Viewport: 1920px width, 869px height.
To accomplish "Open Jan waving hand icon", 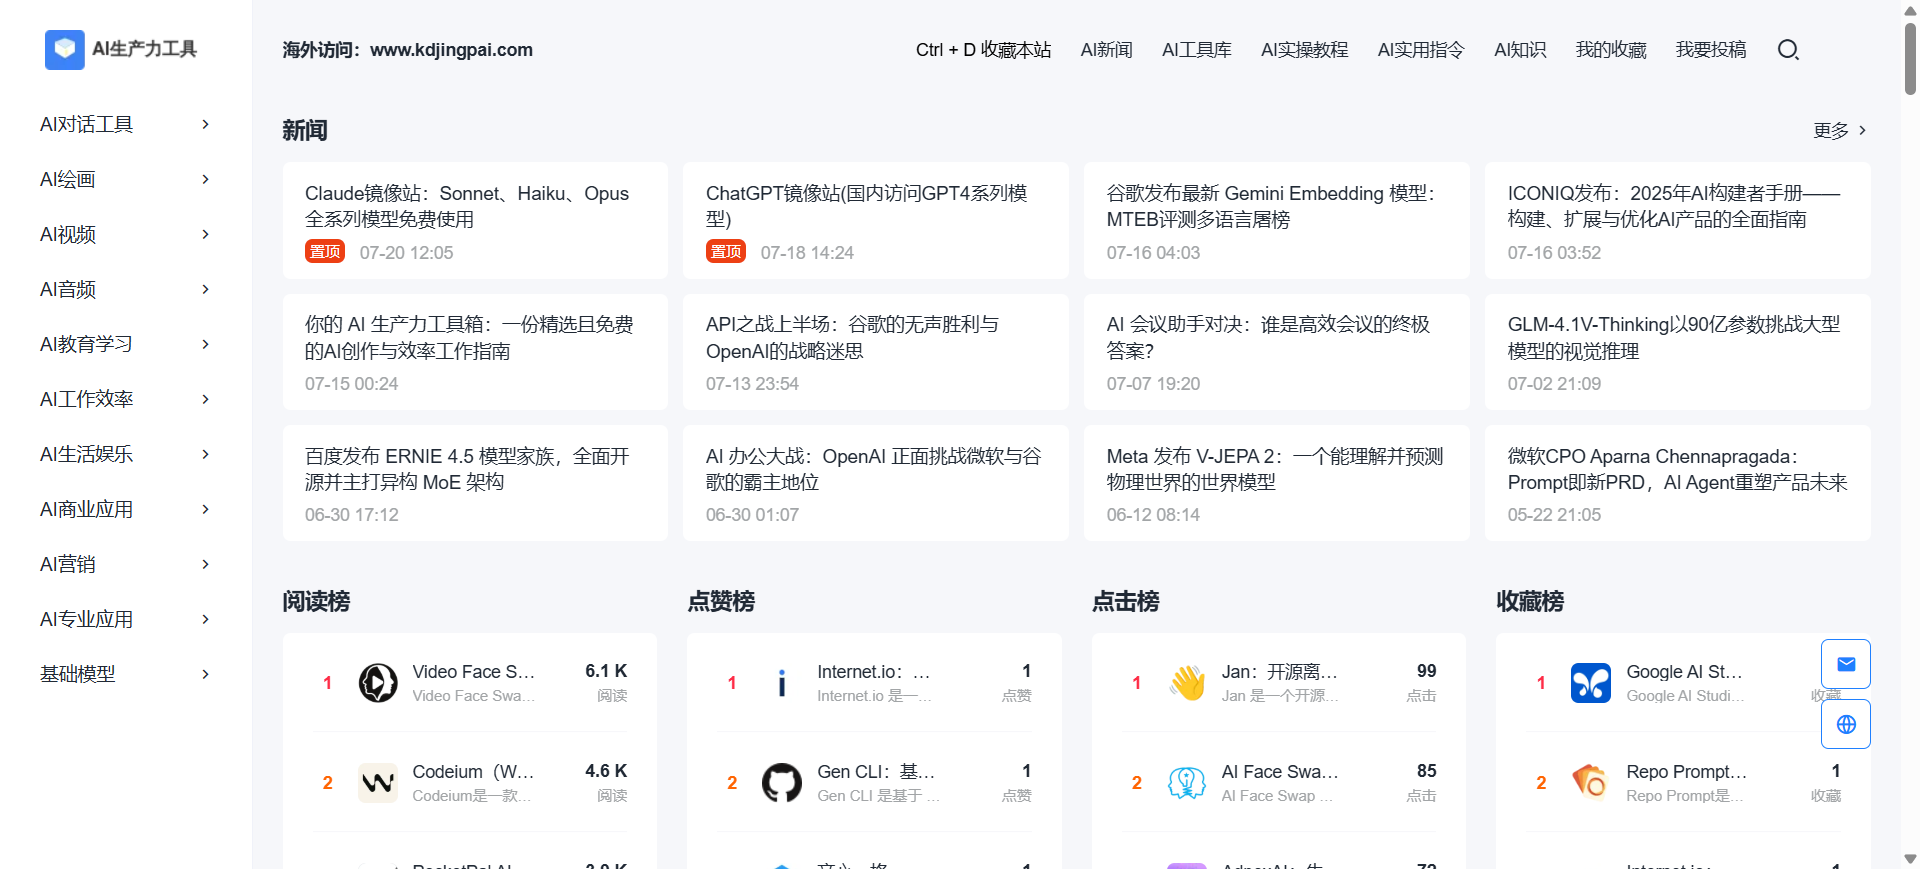I will pos(1187,683).
